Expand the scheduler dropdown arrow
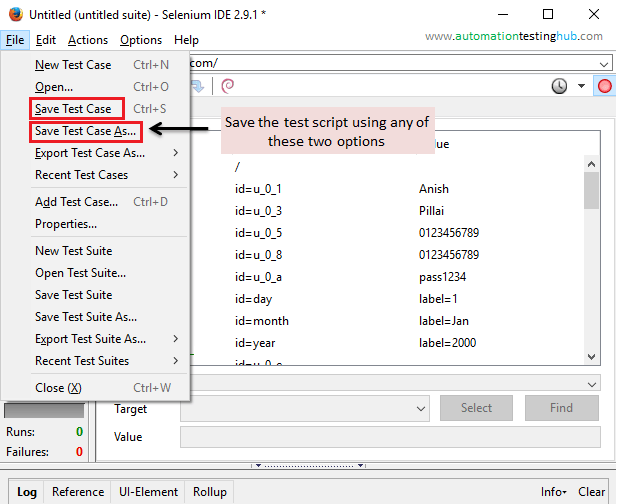 [581, 86]
